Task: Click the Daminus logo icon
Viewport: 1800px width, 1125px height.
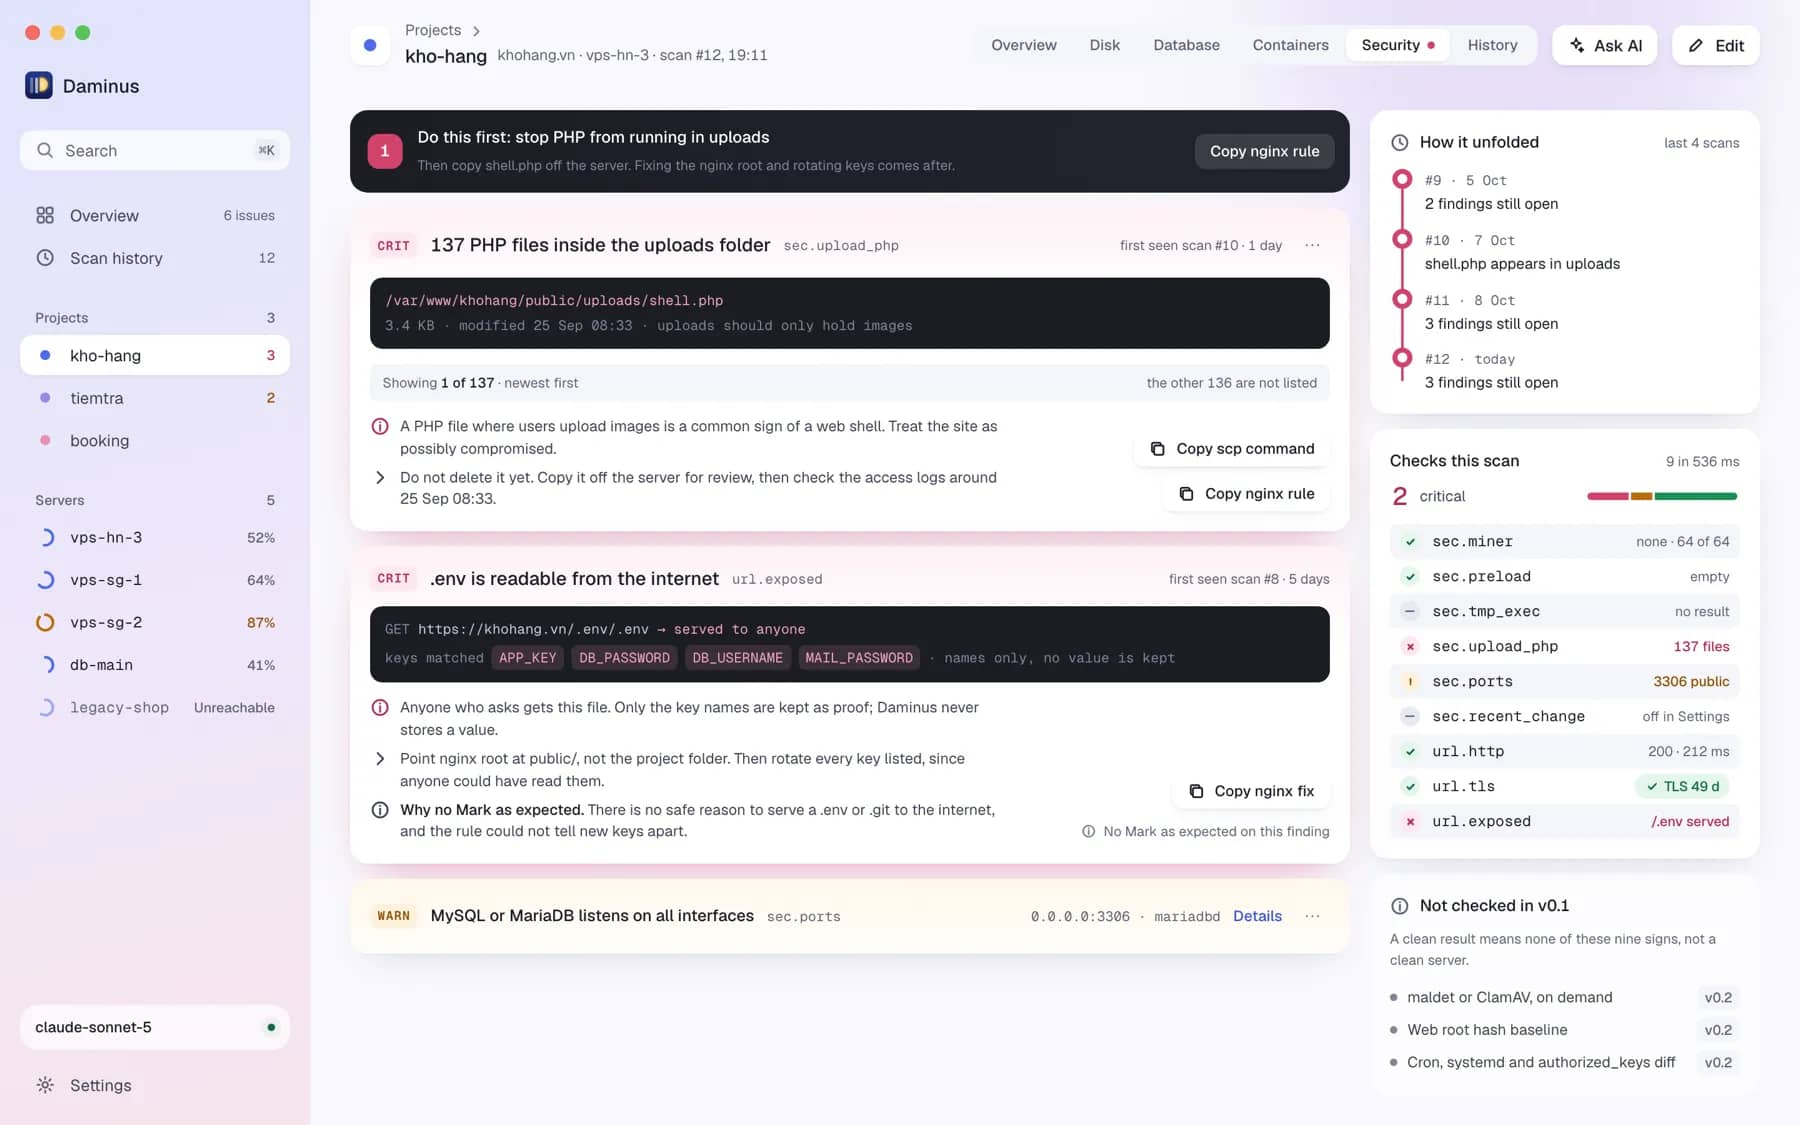Action: [38, 85]
